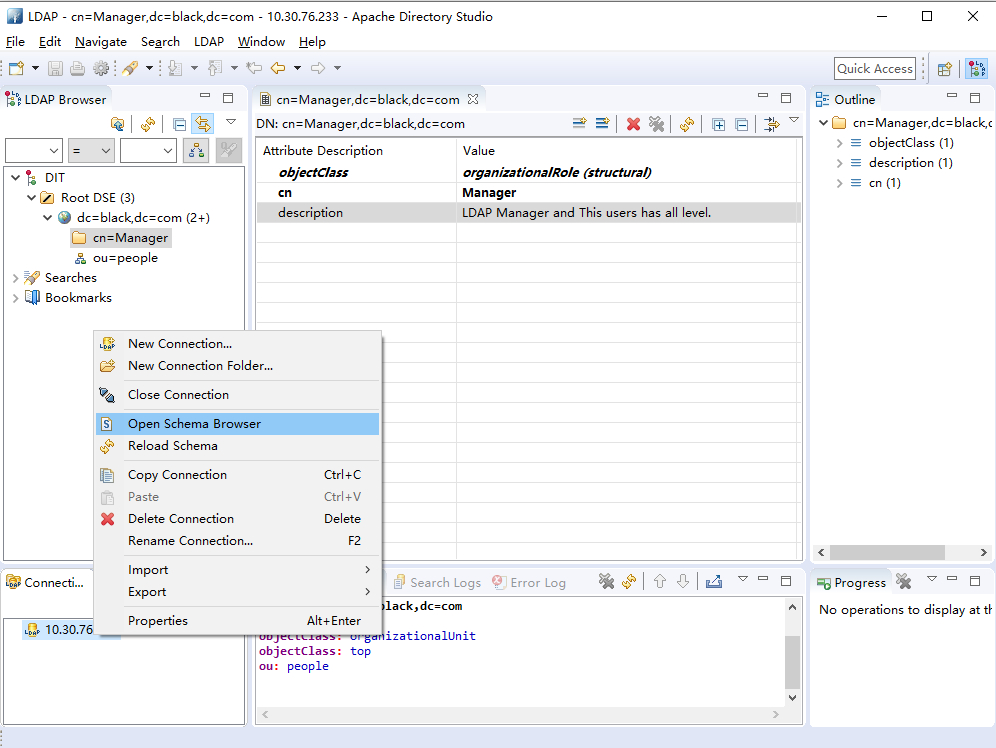Click red Delete Value icon in entry editor
The image size is (996, 748).
[x=633, y=124]
